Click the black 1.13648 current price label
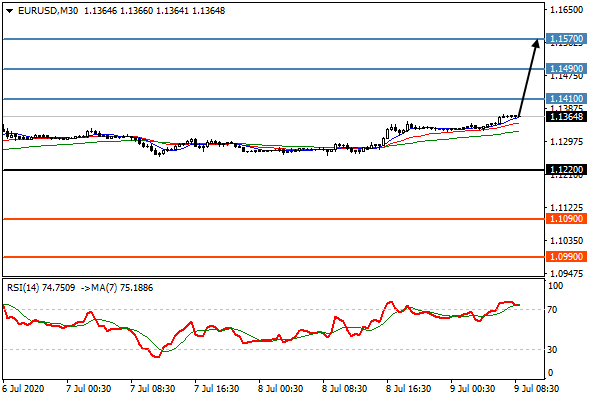The width and height of the screenshot is (590, 400). (566, 117)
